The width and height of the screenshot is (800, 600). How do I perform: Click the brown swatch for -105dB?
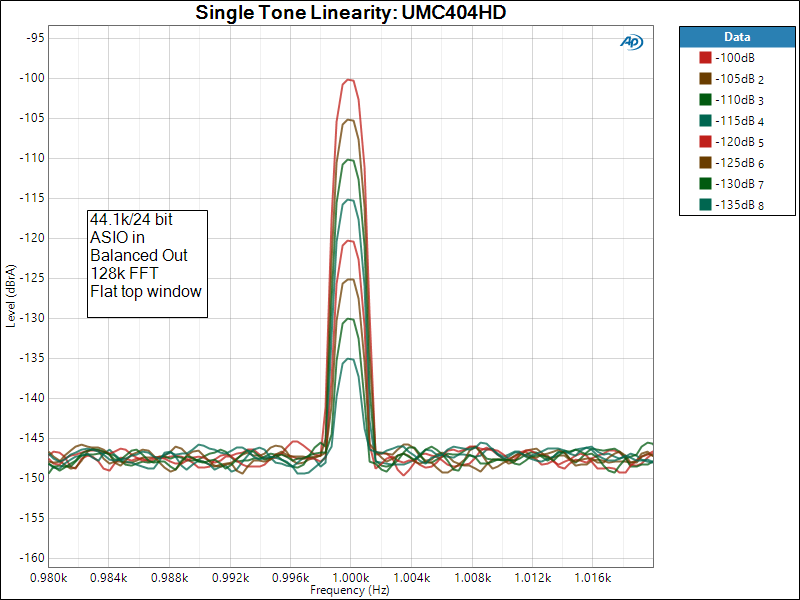tap(705, 79)
